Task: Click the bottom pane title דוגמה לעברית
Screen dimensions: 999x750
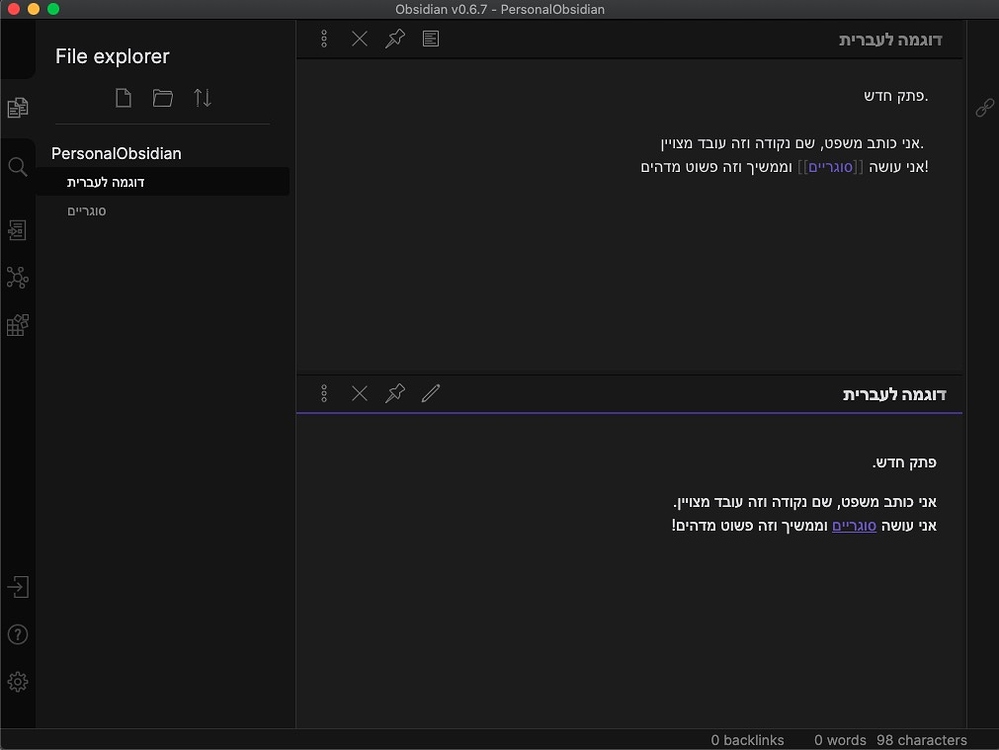Action: pyautogui.click(x=894, y=394)
